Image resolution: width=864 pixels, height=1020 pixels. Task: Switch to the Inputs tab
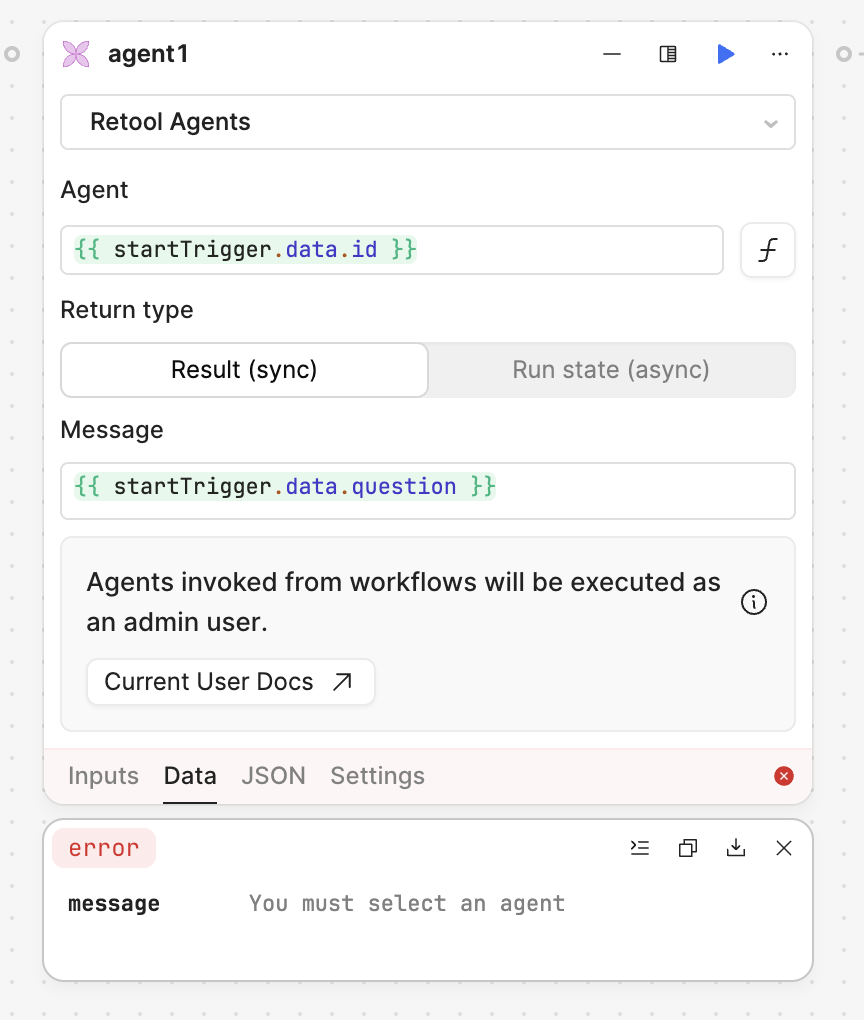coord(103,776)
